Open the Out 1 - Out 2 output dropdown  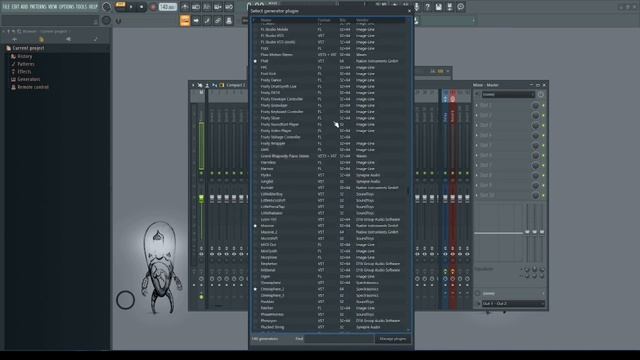point(513,304)
